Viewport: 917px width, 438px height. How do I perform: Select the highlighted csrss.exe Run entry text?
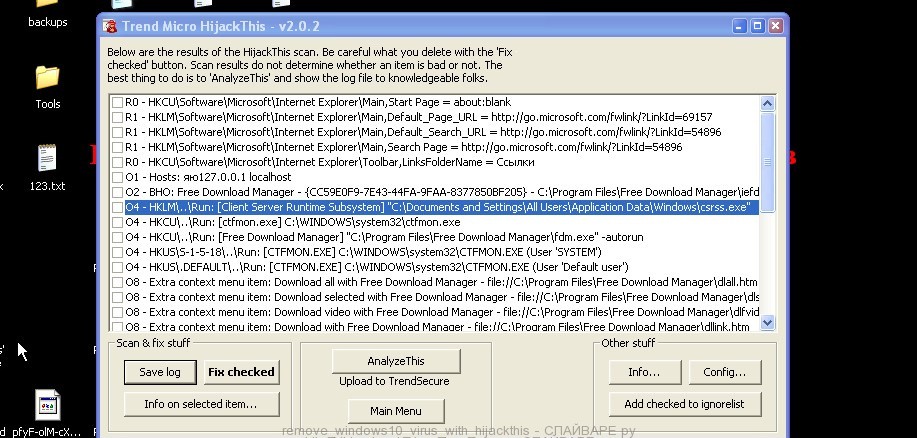coord(442,208)
